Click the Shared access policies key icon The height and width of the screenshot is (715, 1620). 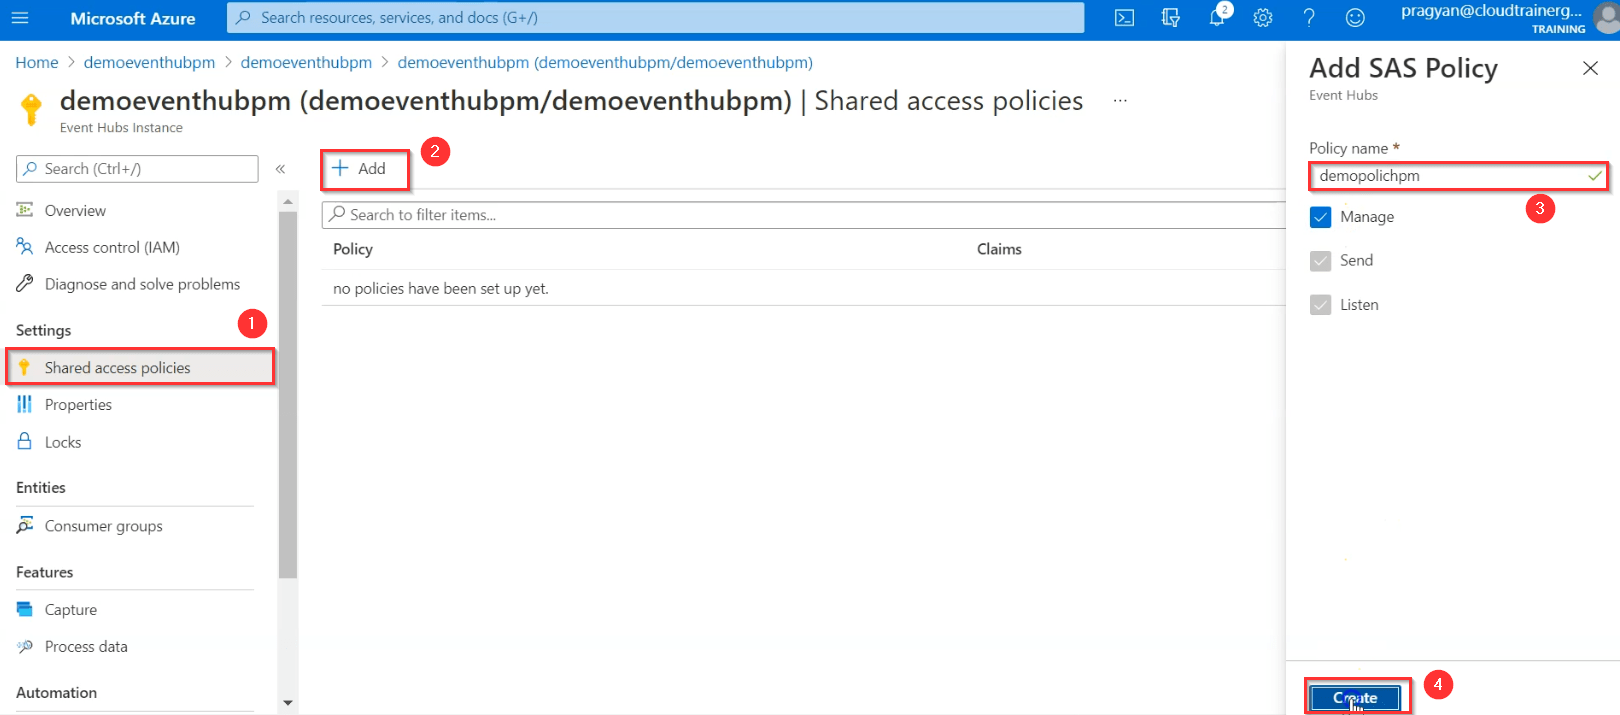pyautogui.click(x=25, y=367)
